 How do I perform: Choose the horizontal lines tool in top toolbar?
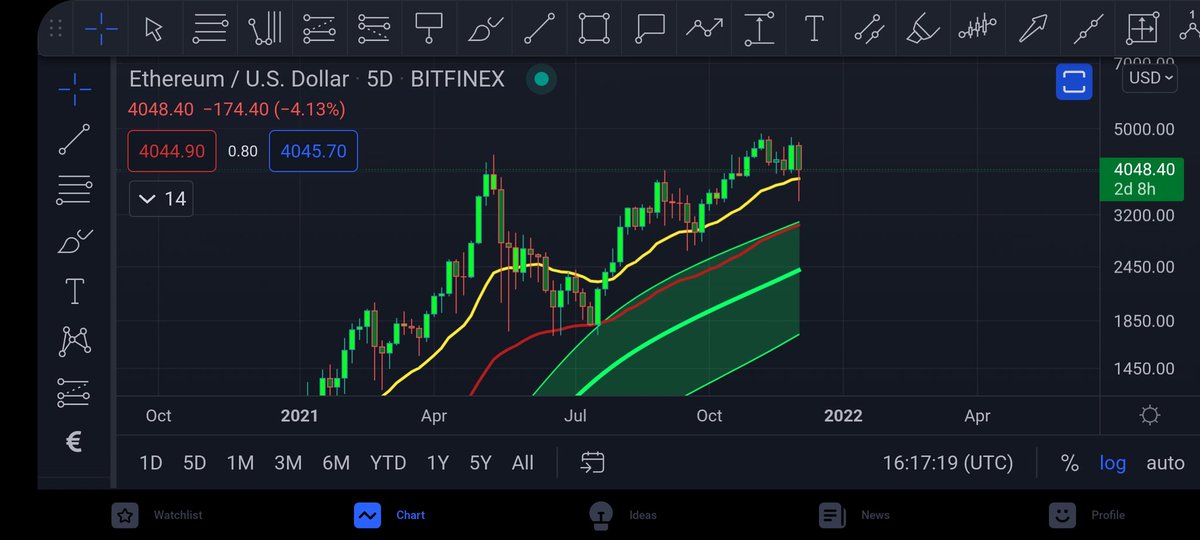210,27
